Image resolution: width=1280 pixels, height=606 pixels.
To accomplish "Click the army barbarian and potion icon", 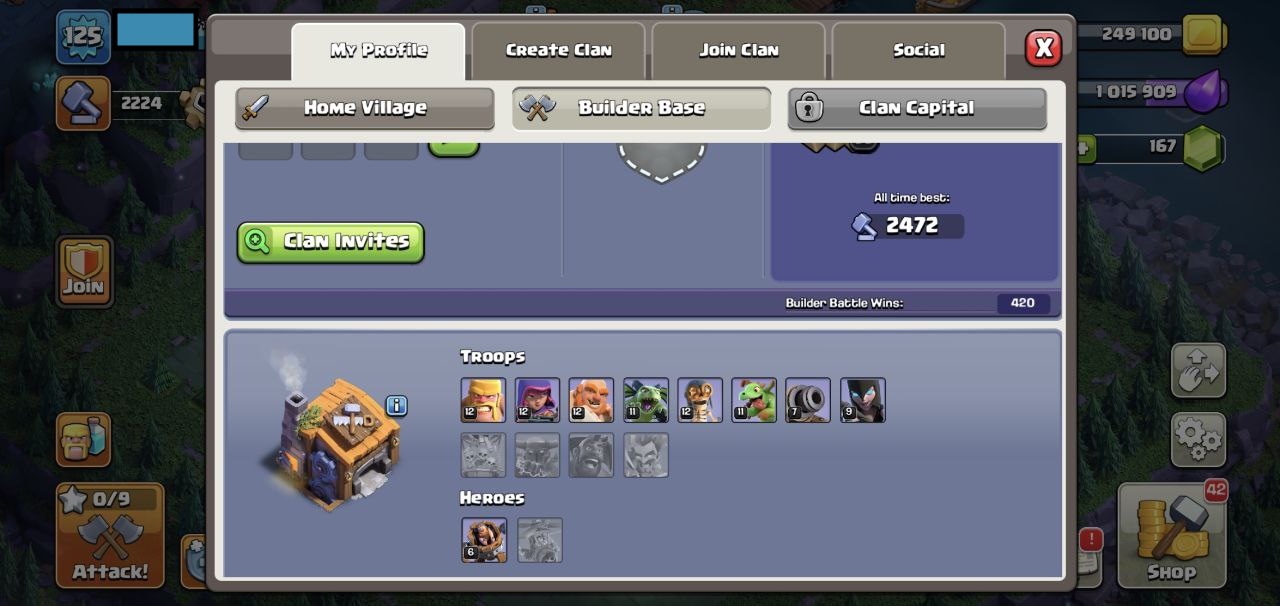I will (84, 439).
